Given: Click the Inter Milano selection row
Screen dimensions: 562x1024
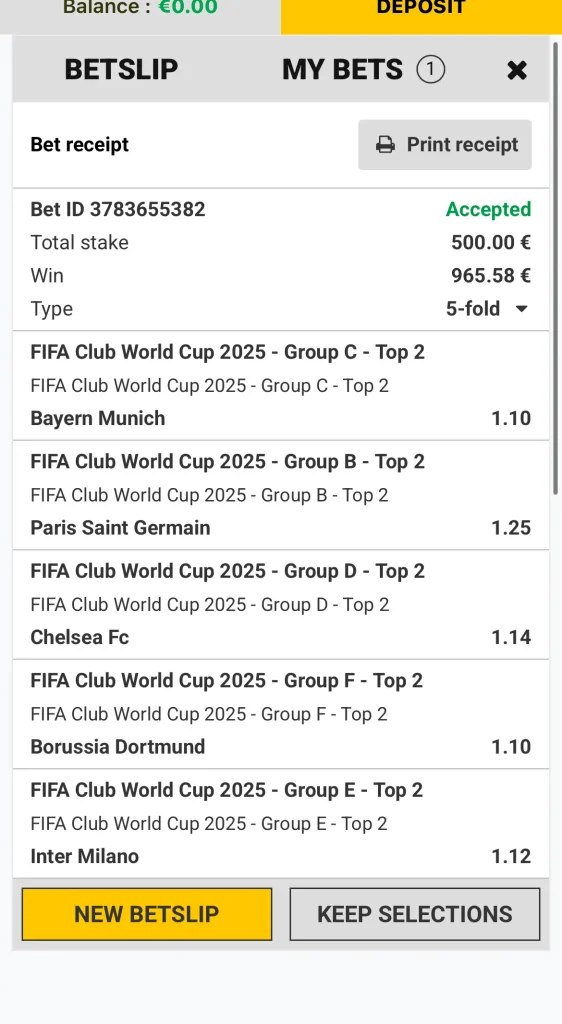Looking at the screenshot, I should (281, 856).
